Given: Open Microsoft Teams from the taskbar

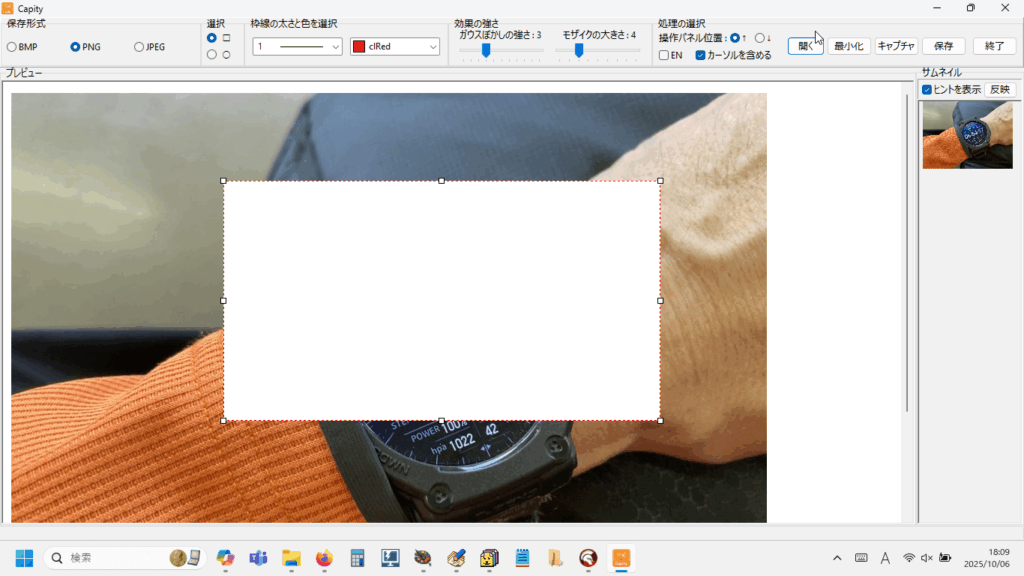Looking at the screenshot, I should point(258,557).
